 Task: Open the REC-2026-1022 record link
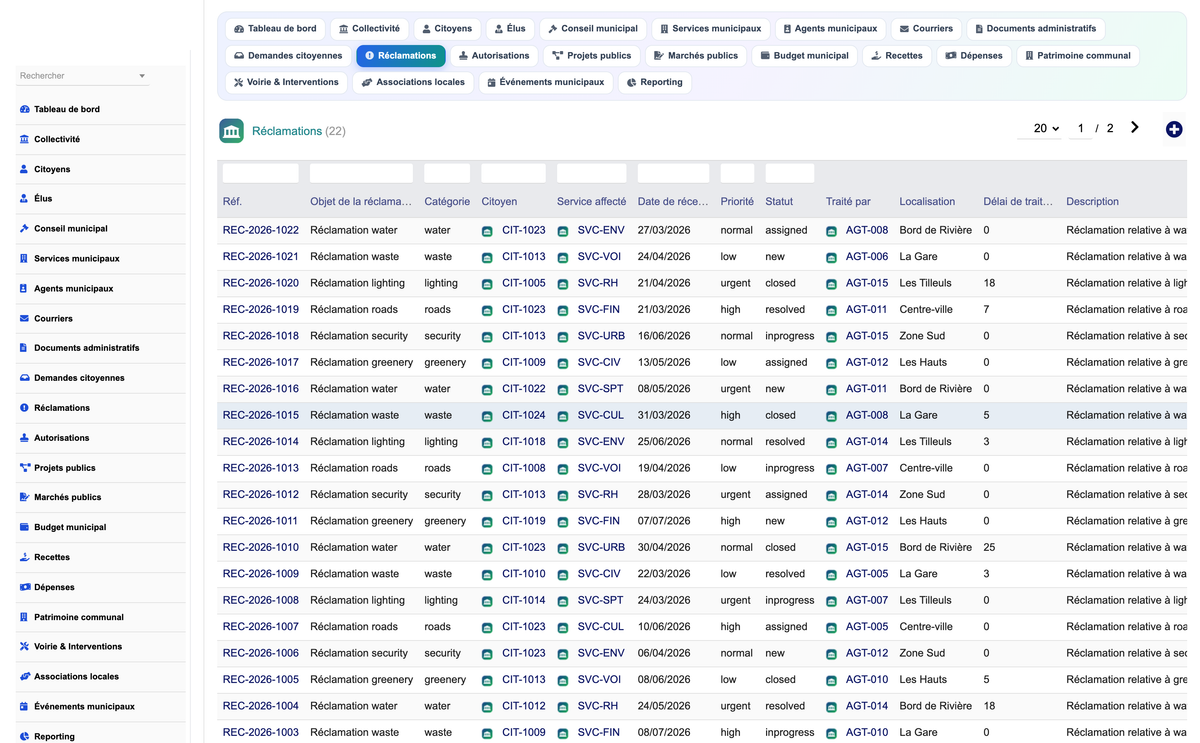click(x=261, y=230)
